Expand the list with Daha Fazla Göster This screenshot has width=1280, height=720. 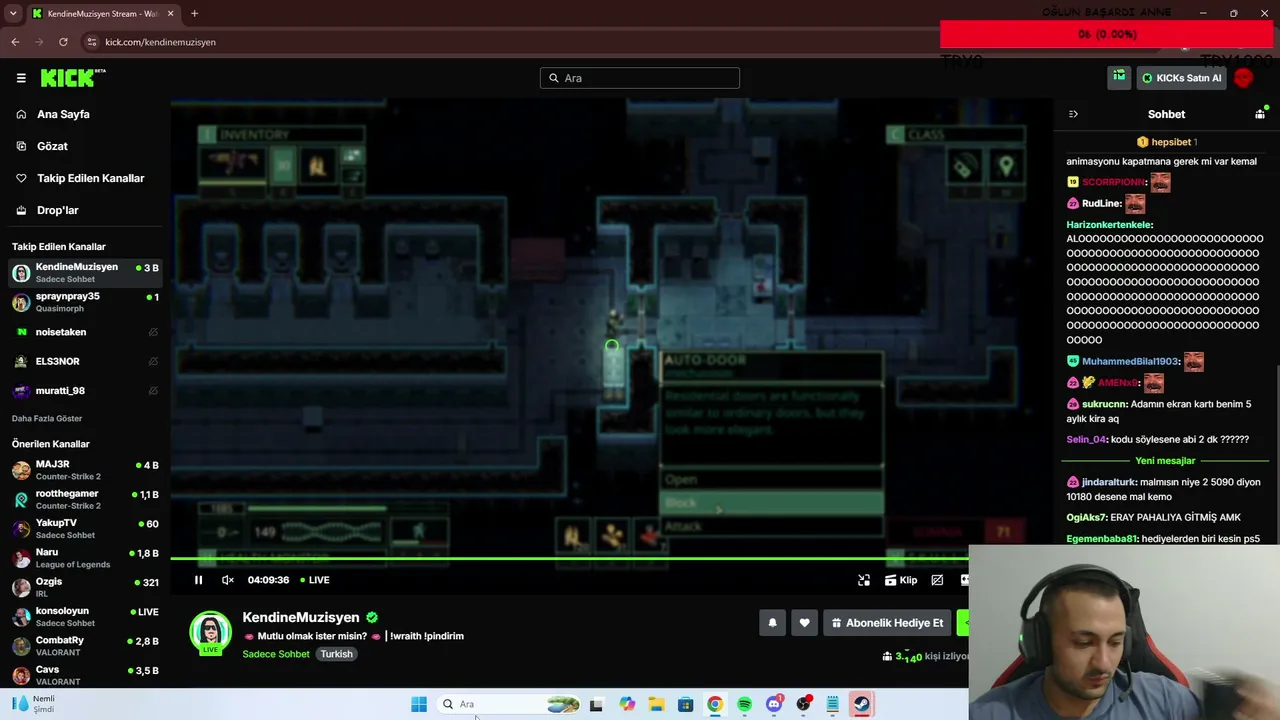[47, 418]
